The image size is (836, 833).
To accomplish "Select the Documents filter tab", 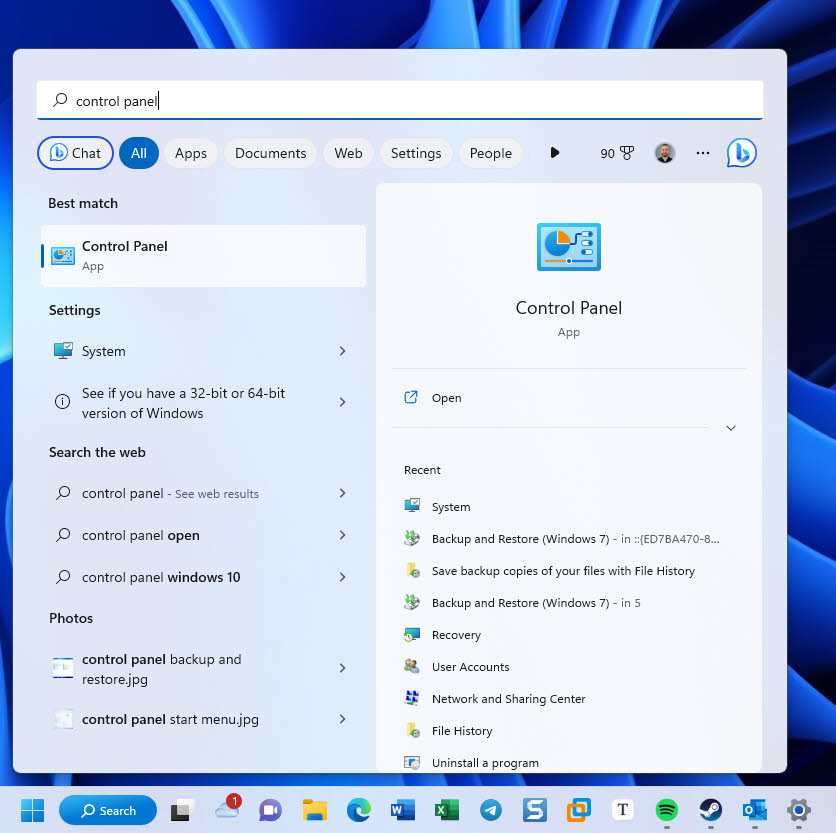I will pyautogui.click(x=270, y=153).
